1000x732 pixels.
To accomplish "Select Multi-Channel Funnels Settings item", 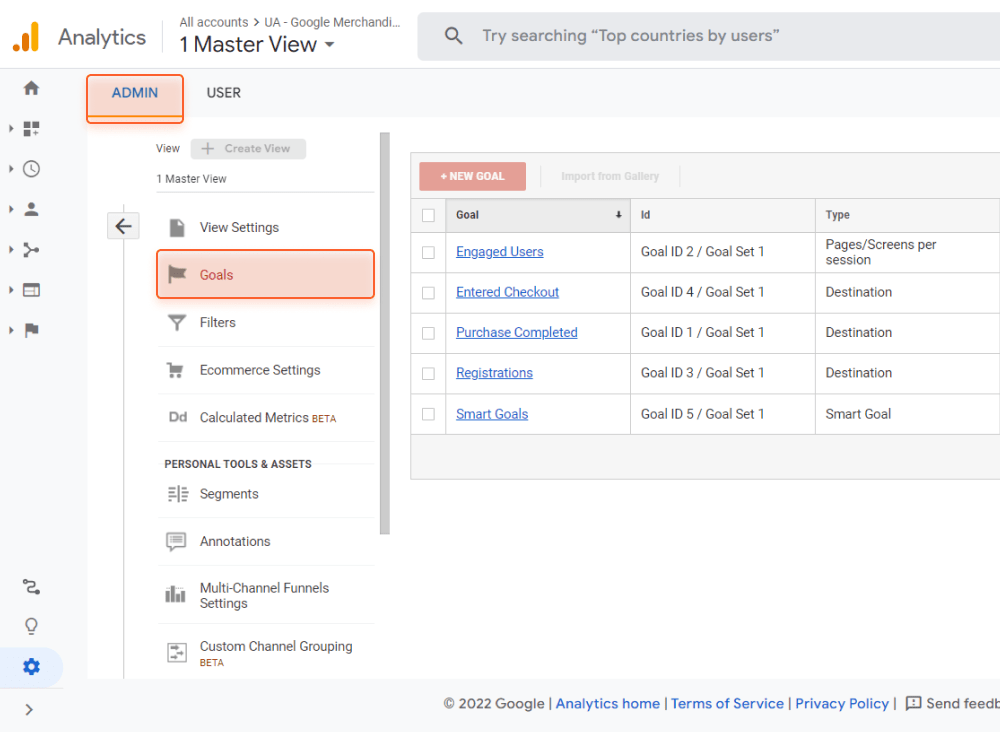I will pos(265,595).
